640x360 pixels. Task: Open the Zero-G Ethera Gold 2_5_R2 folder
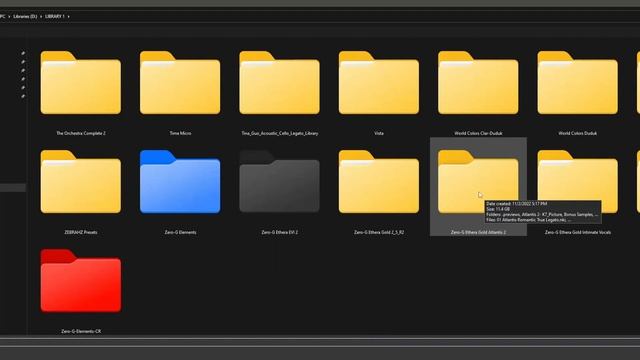tap(379, 182)
